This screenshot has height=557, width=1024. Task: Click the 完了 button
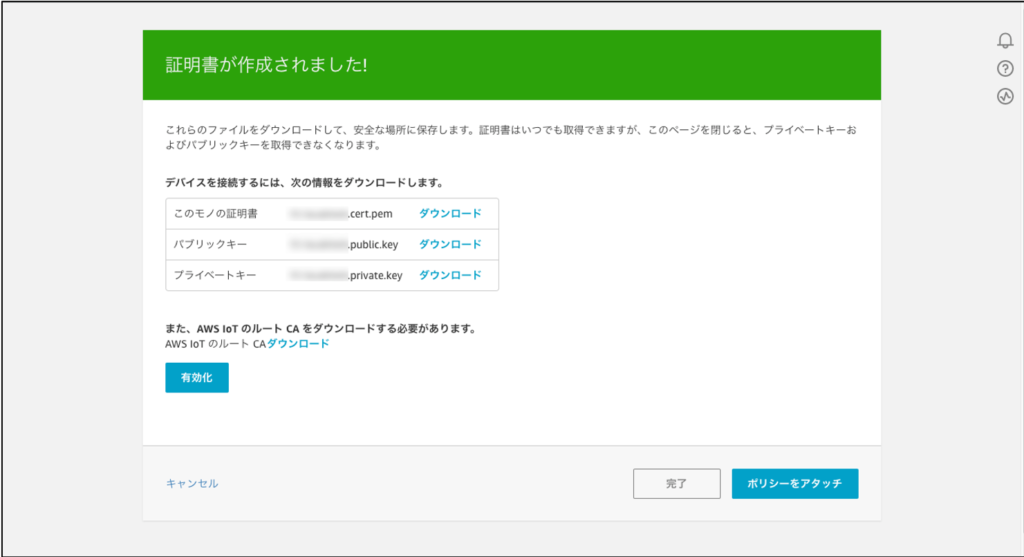pos(676,484)
